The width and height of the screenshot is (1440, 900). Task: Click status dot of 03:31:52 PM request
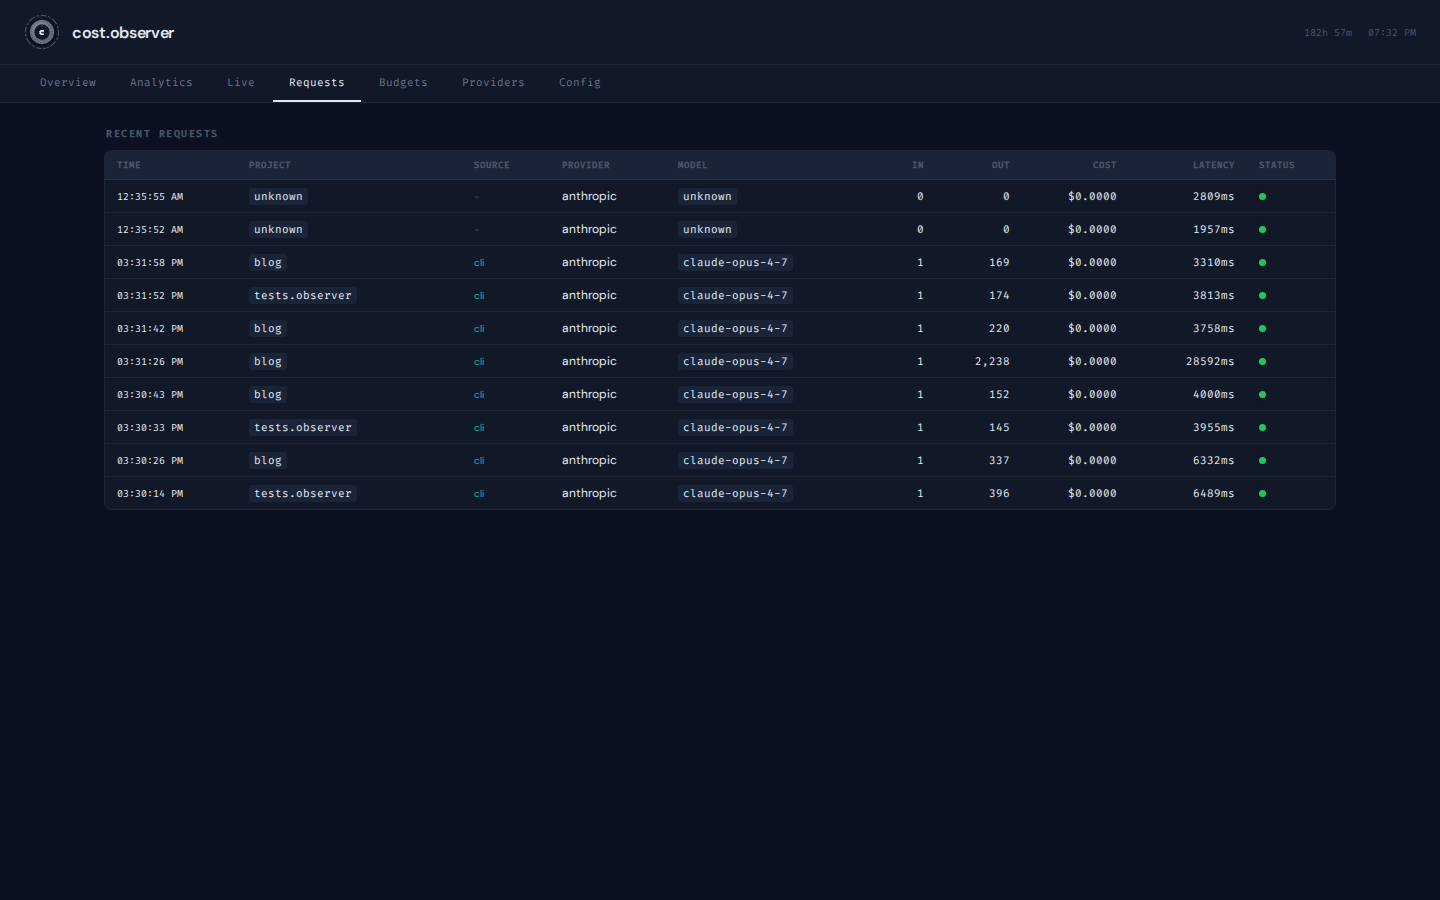click(1262, 296)
